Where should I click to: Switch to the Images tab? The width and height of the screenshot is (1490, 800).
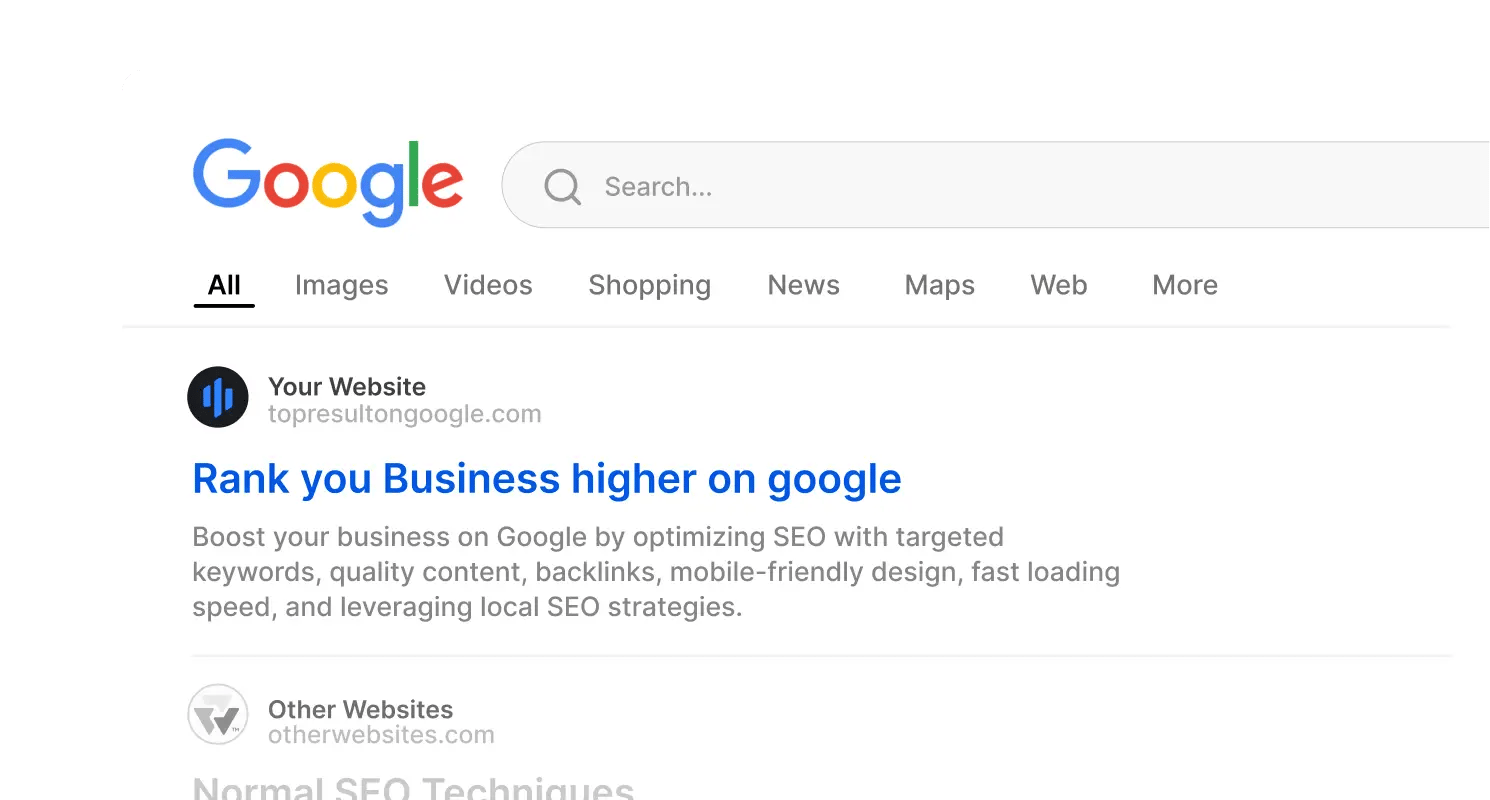(341, 285)
